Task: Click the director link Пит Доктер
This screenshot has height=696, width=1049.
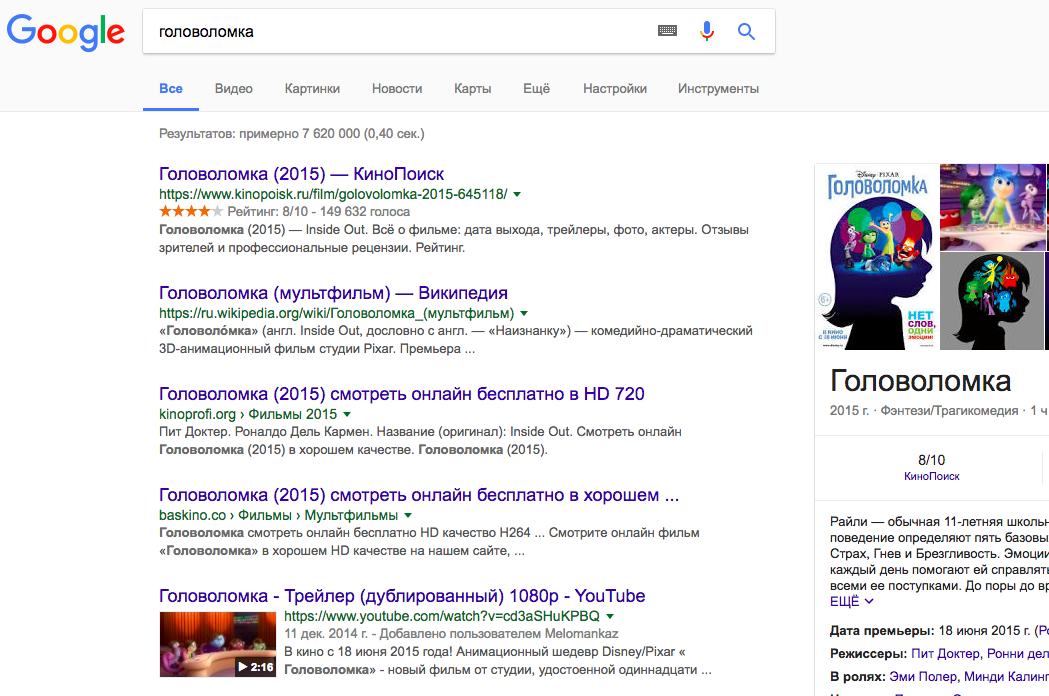Action: point(945,653)
